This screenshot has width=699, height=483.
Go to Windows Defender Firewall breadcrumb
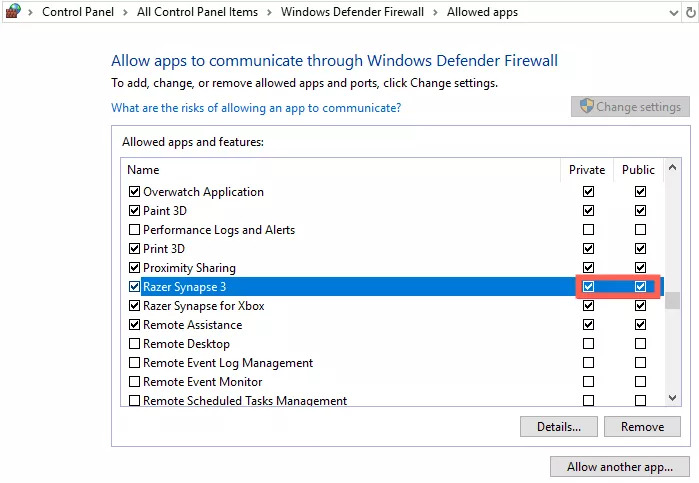click(352, 12)
